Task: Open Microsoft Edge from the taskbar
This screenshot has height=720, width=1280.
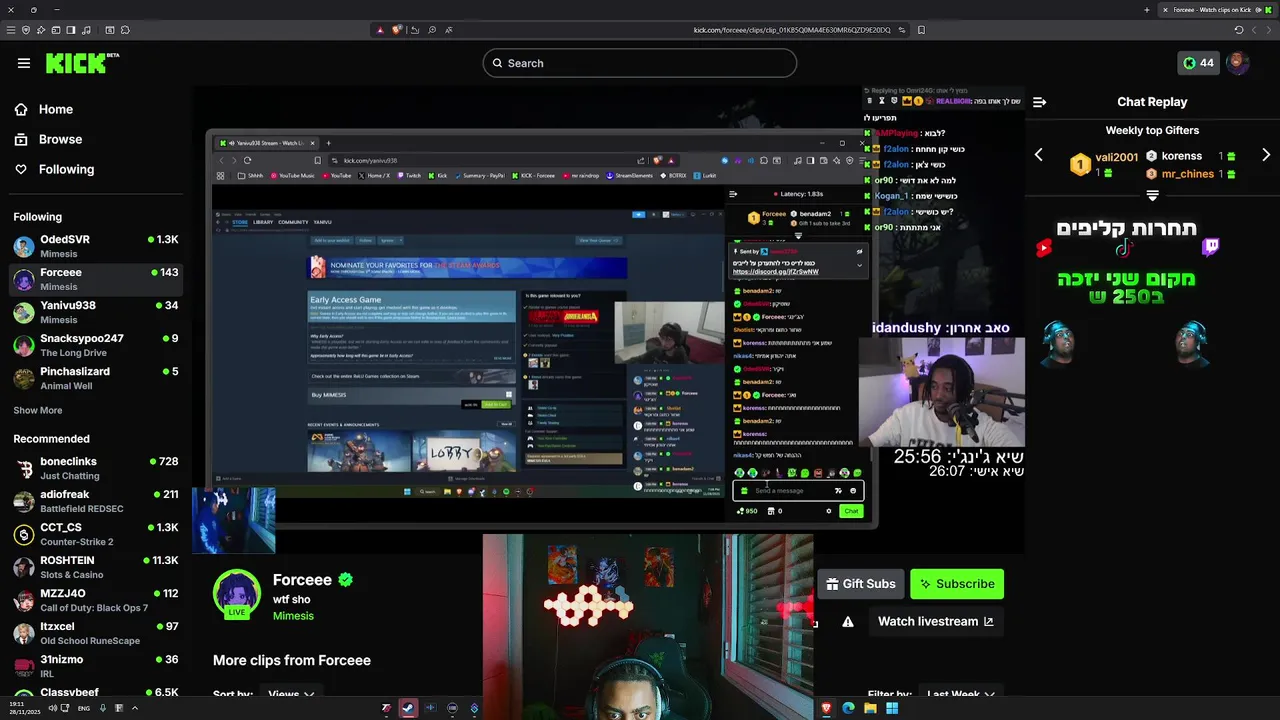Action: [848, 708]
